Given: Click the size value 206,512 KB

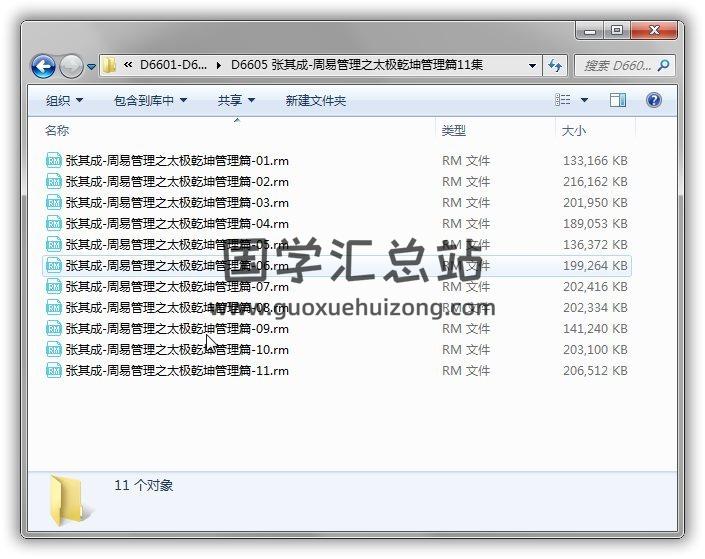Looking at the screenshot, I should point(595,371).
